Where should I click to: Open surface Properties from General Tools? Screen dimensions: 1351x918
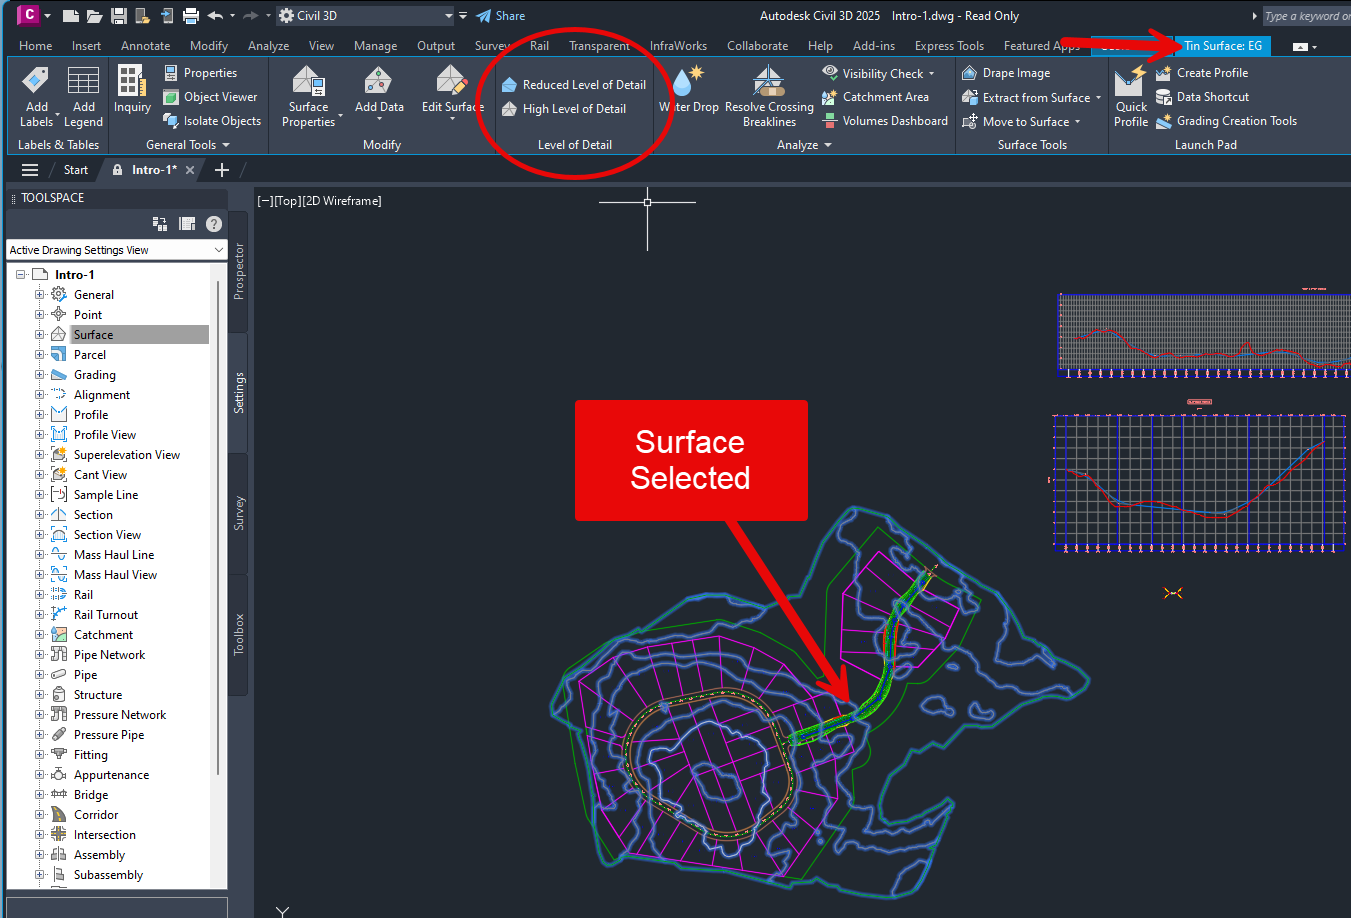coord(200,73)
